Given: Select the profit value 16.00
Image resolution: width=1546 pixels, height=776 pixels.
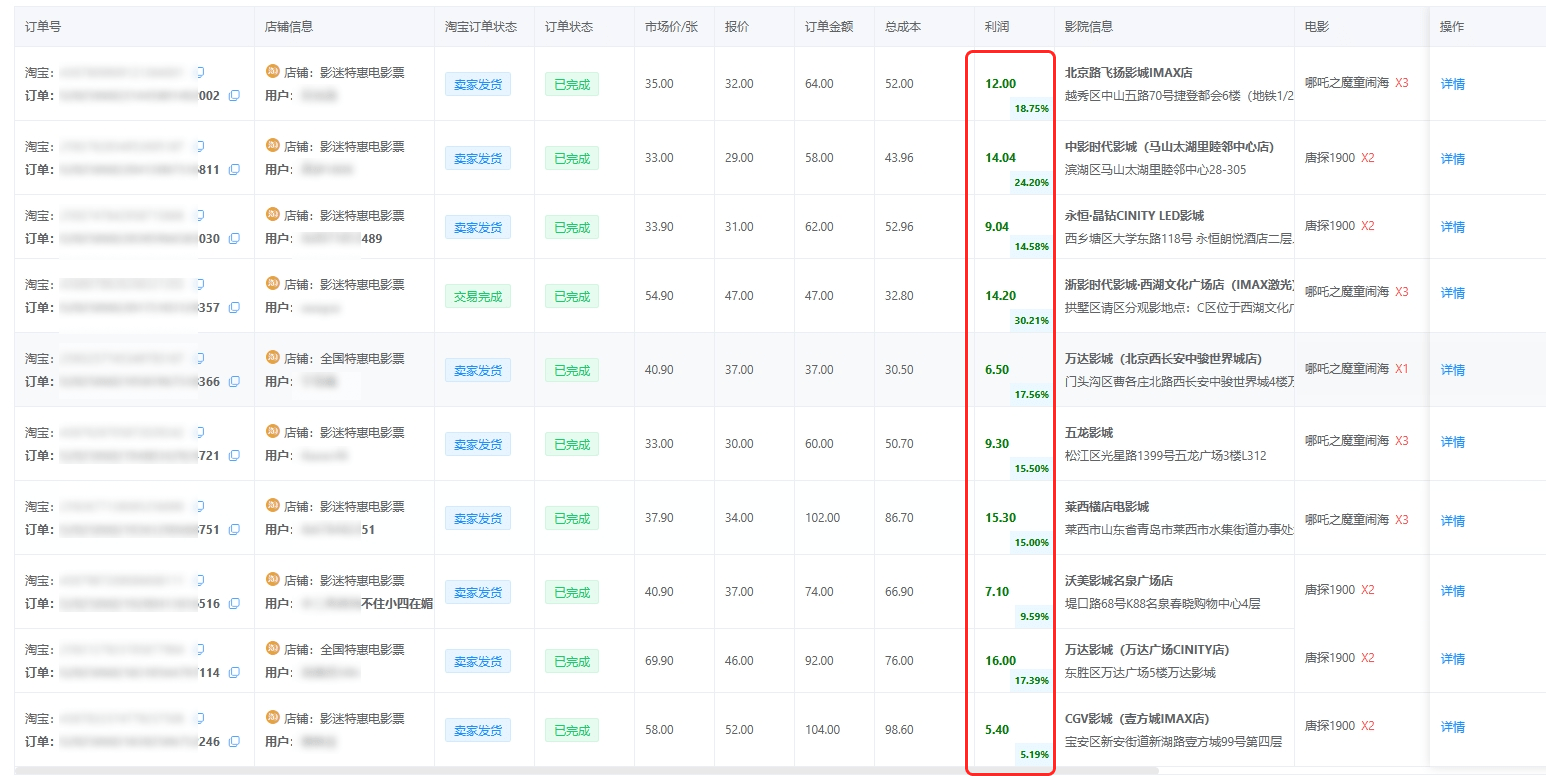Looking at the screenshot, I should [x=1000, y=661].
